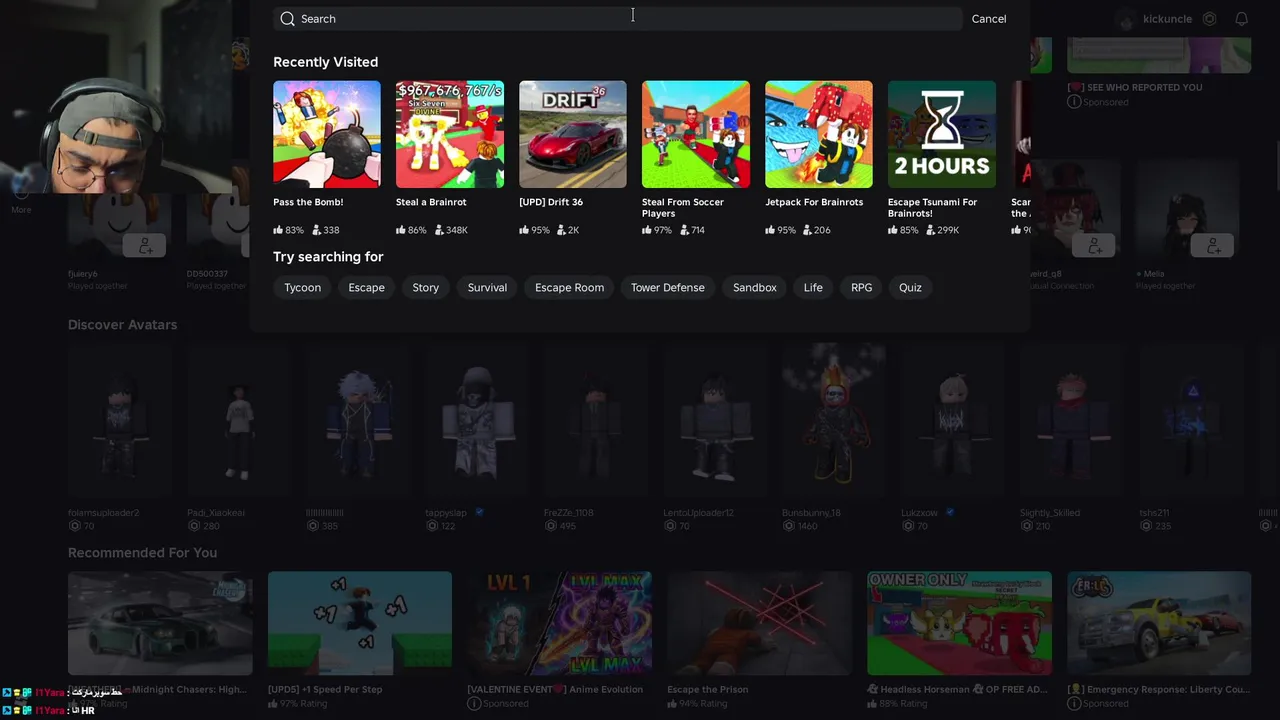Click the [UPD] Drift 36 title
Viewport: 1280px width, 720px height.
551,202
